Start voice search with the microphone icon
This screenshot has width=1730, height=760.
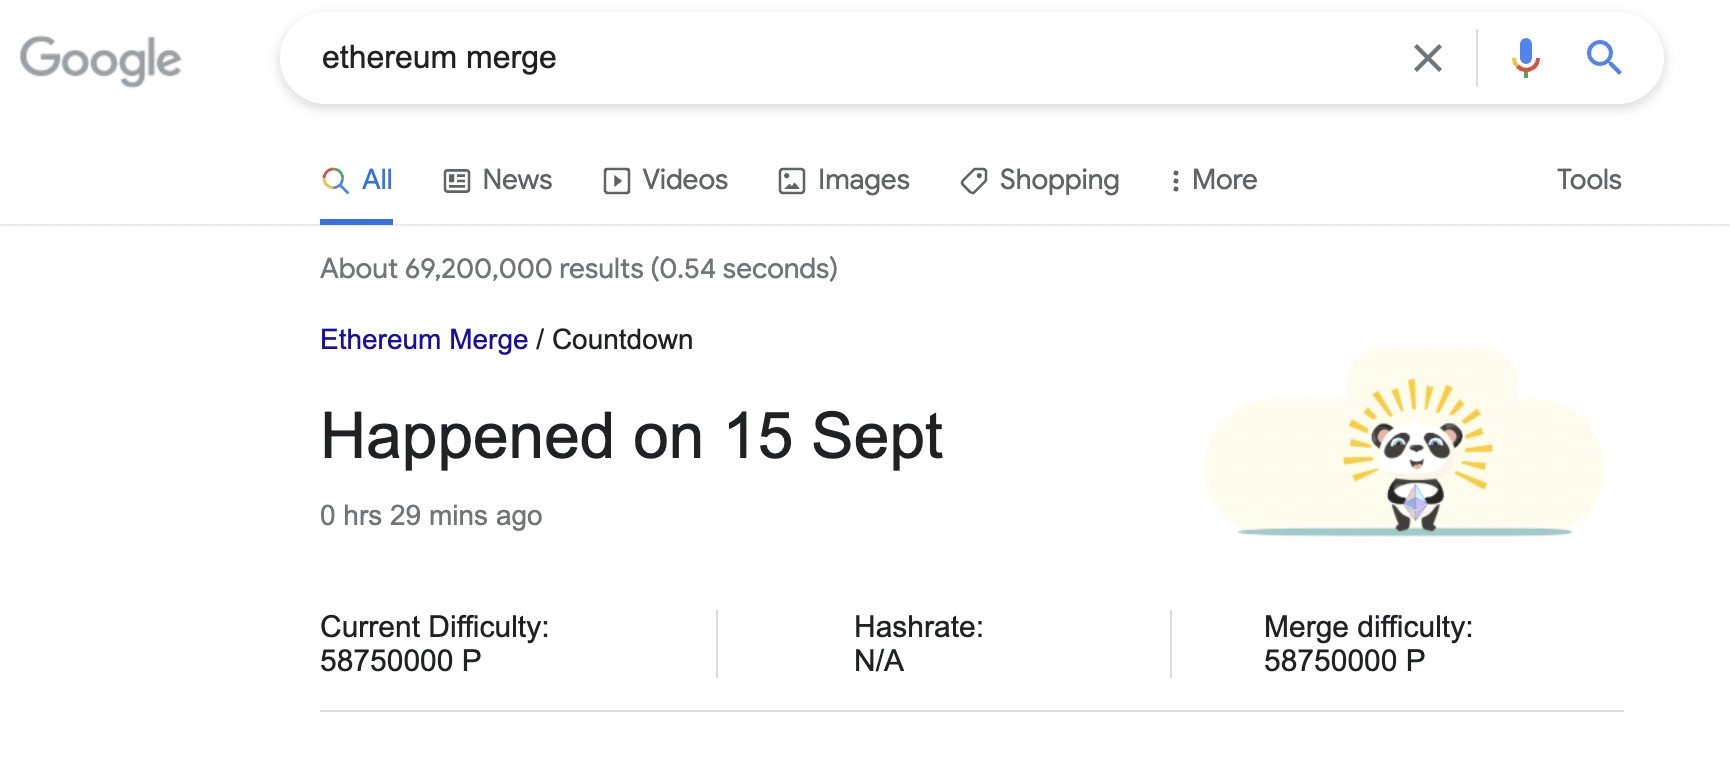[1525, 58]
